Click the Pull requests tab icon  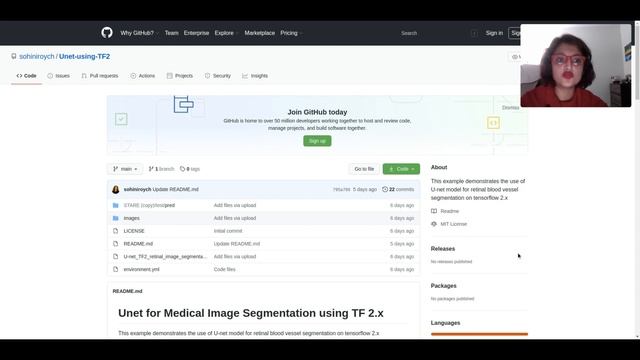point(84,76)
